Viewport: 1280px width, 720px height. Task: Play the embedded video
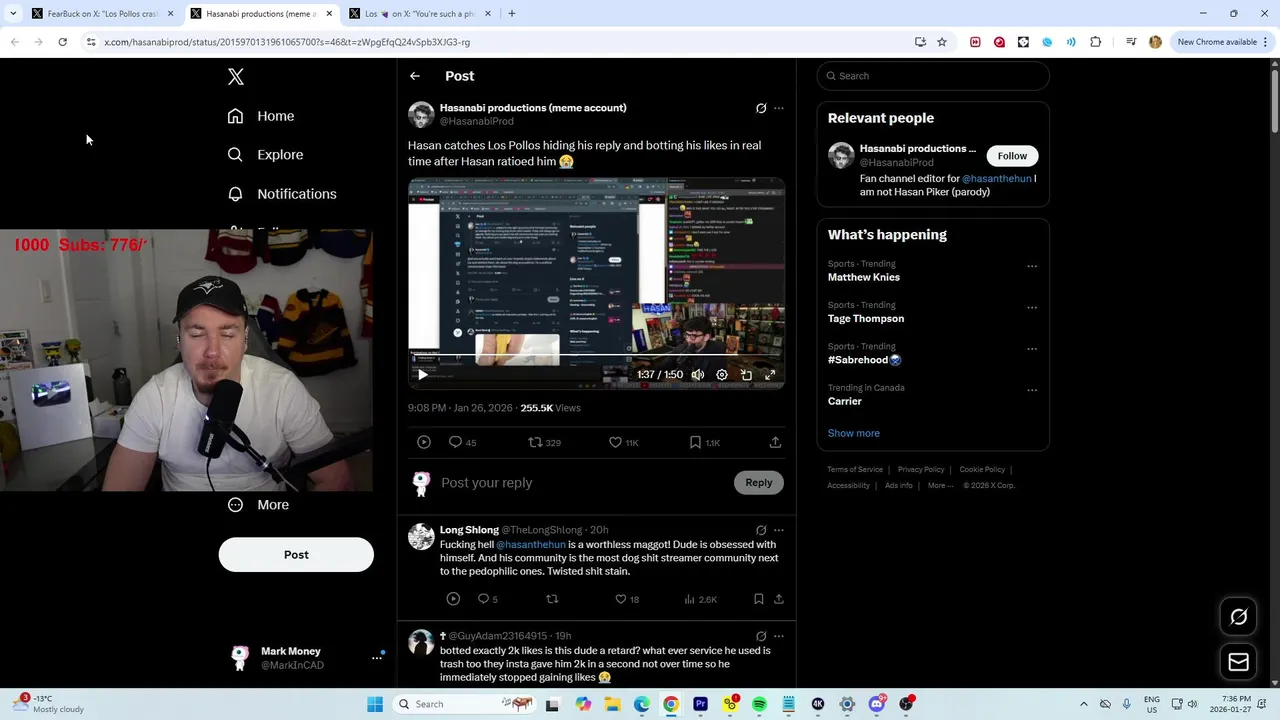click(x=422, y=375)
